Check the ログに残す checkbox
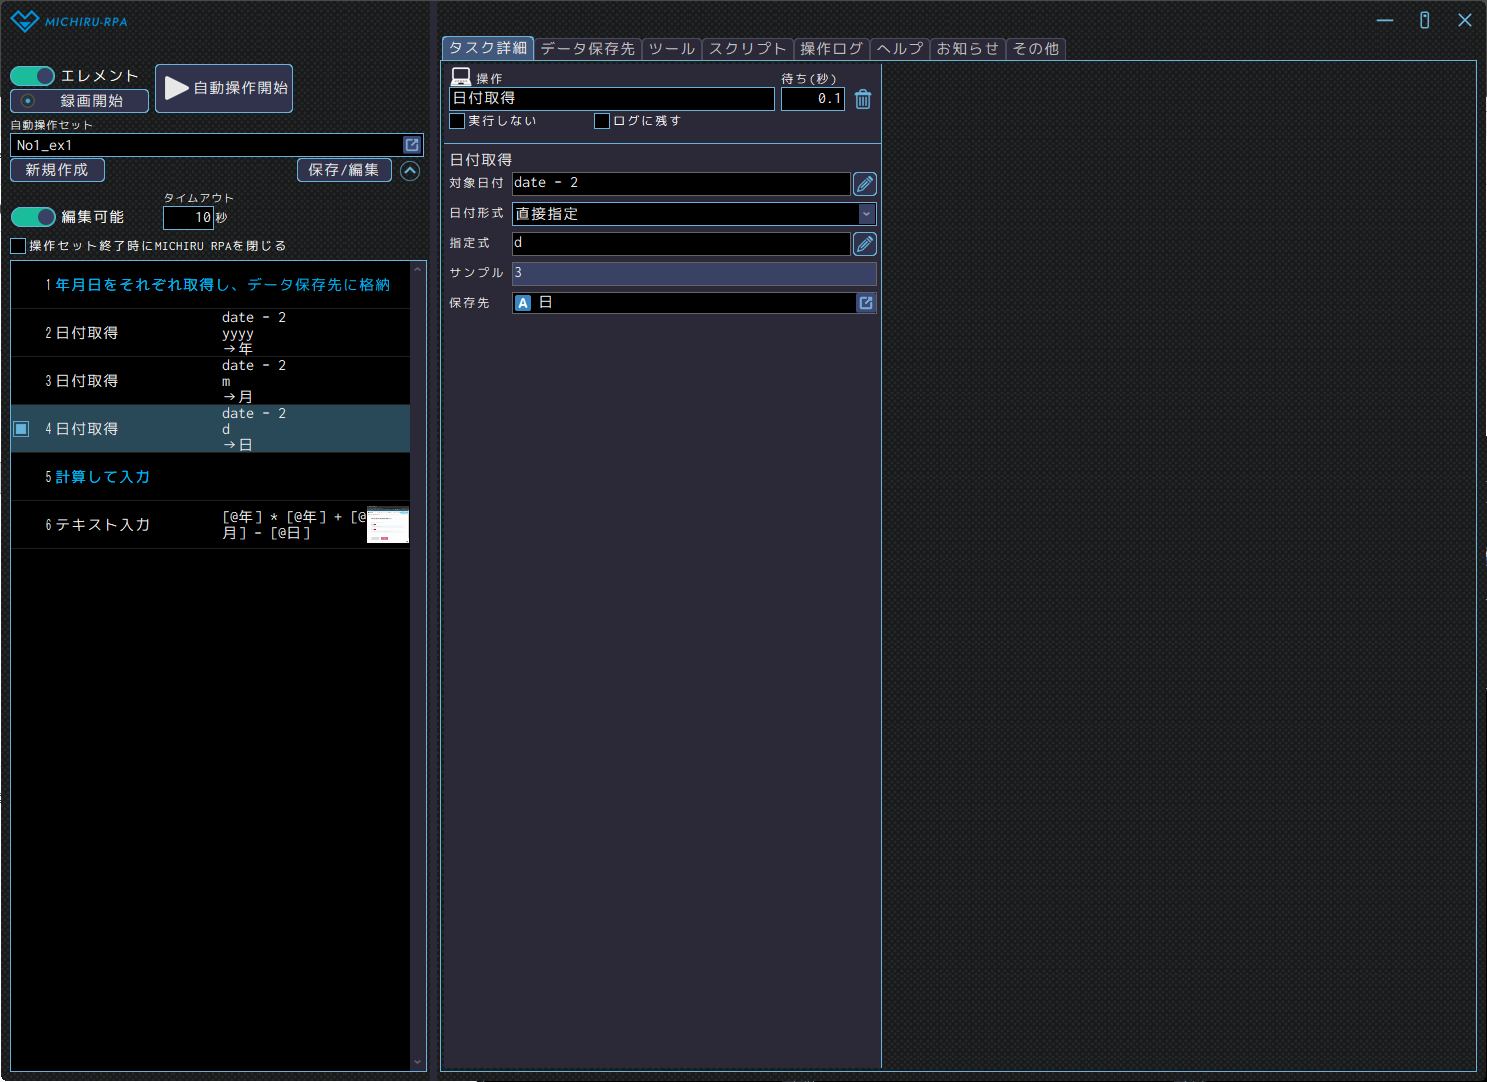This screenshot has height=1082, width=1487. pos(602,121)
